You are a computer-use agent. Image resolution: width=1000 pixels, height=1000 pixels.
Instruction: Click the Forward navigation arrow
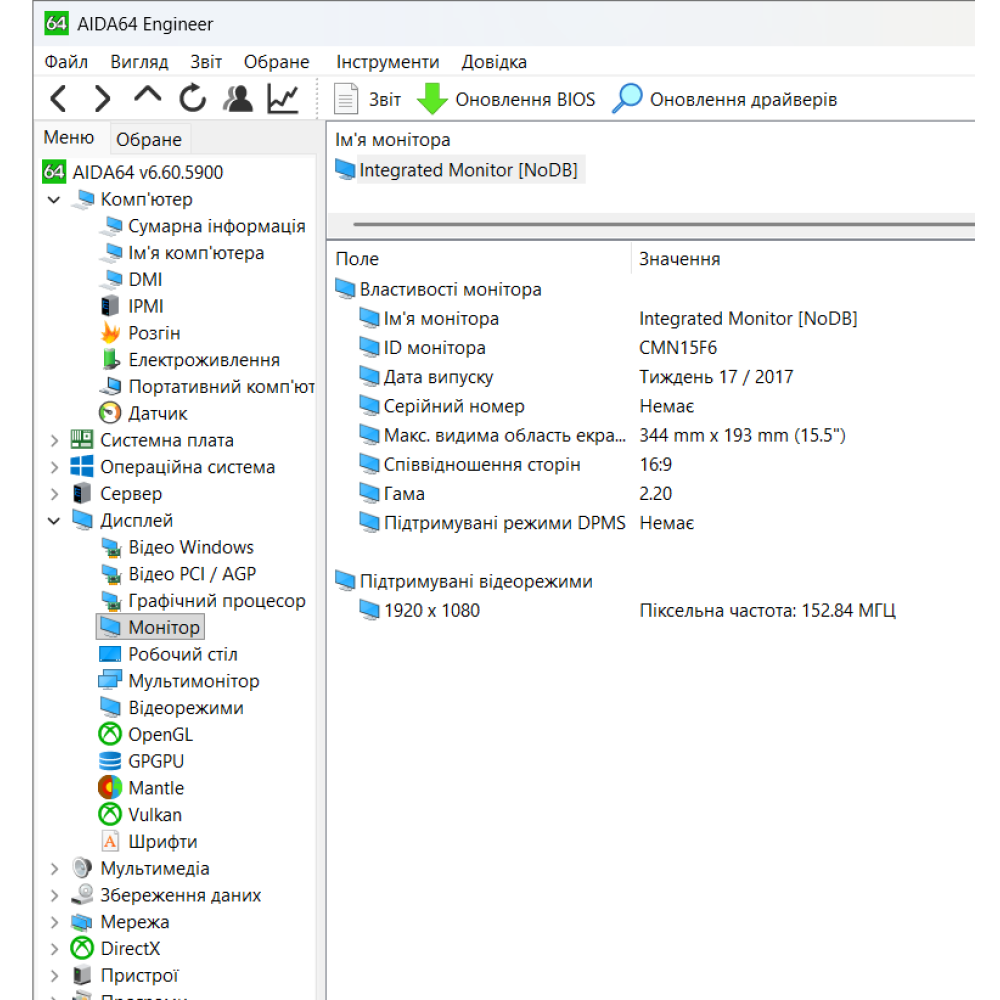102,99
